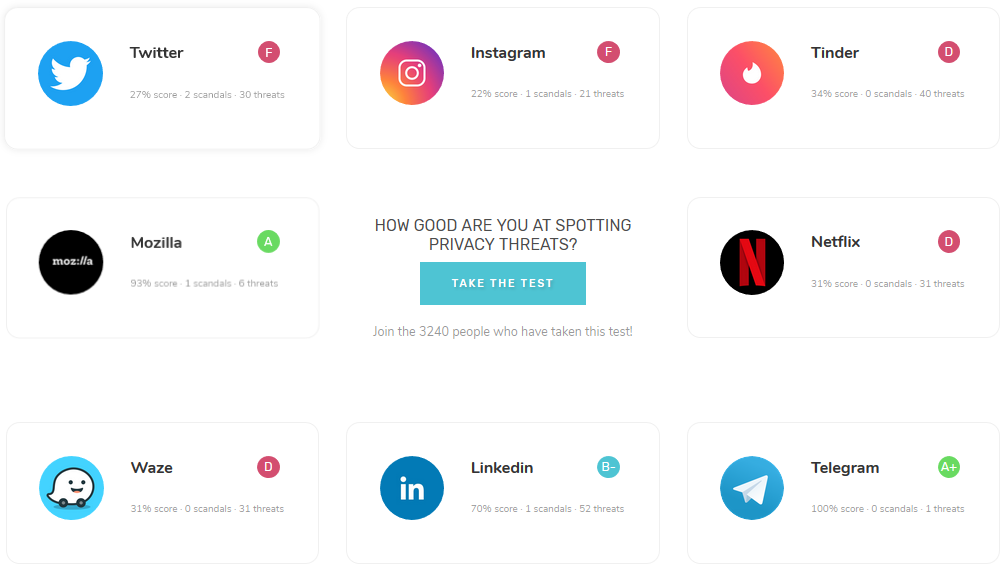1004x564 pixels.
Task: Open the Twitter title link
Action: point(157,53)
